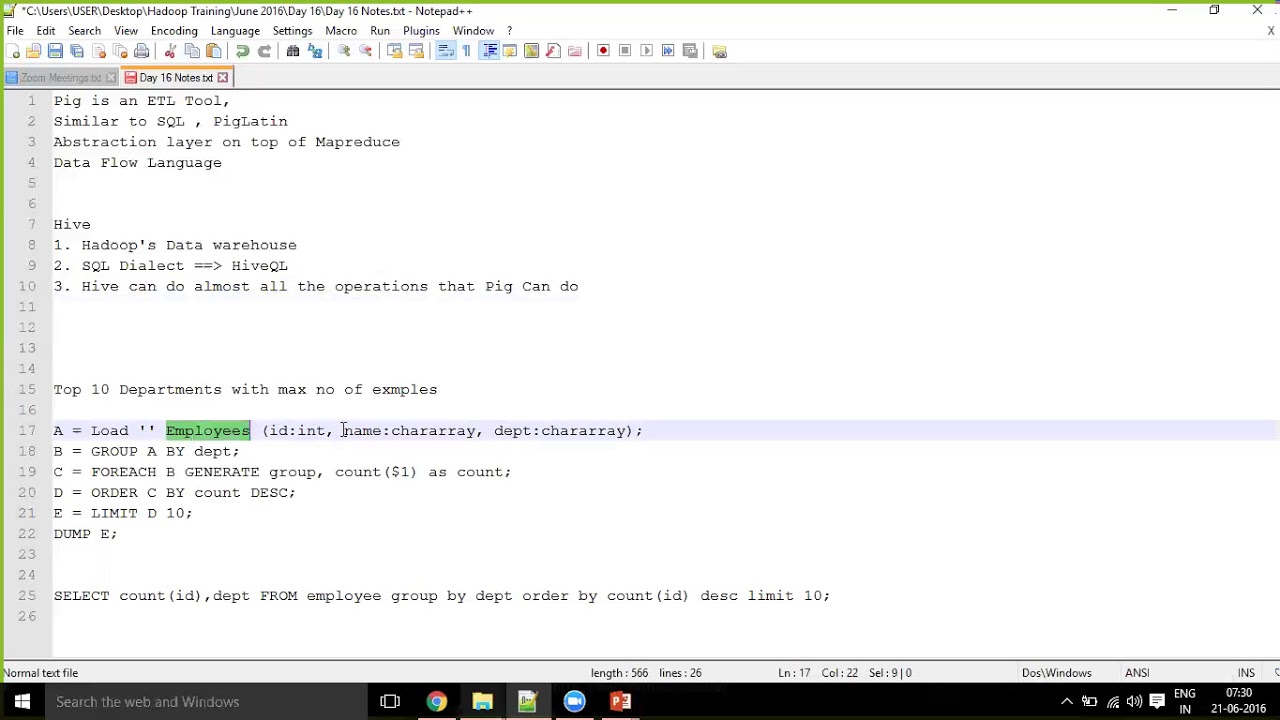Click the Zoom In toolbar icon
Screen dimensions: 1280x720
pyautogui.click(x=344, y=51)
